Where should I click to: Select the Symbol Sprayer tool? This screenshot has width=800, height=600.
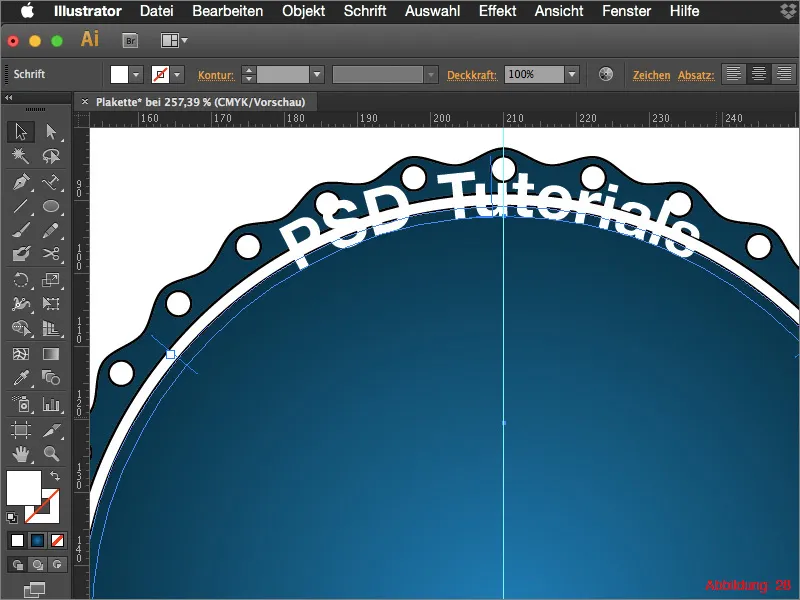click(x=21, y=404)
